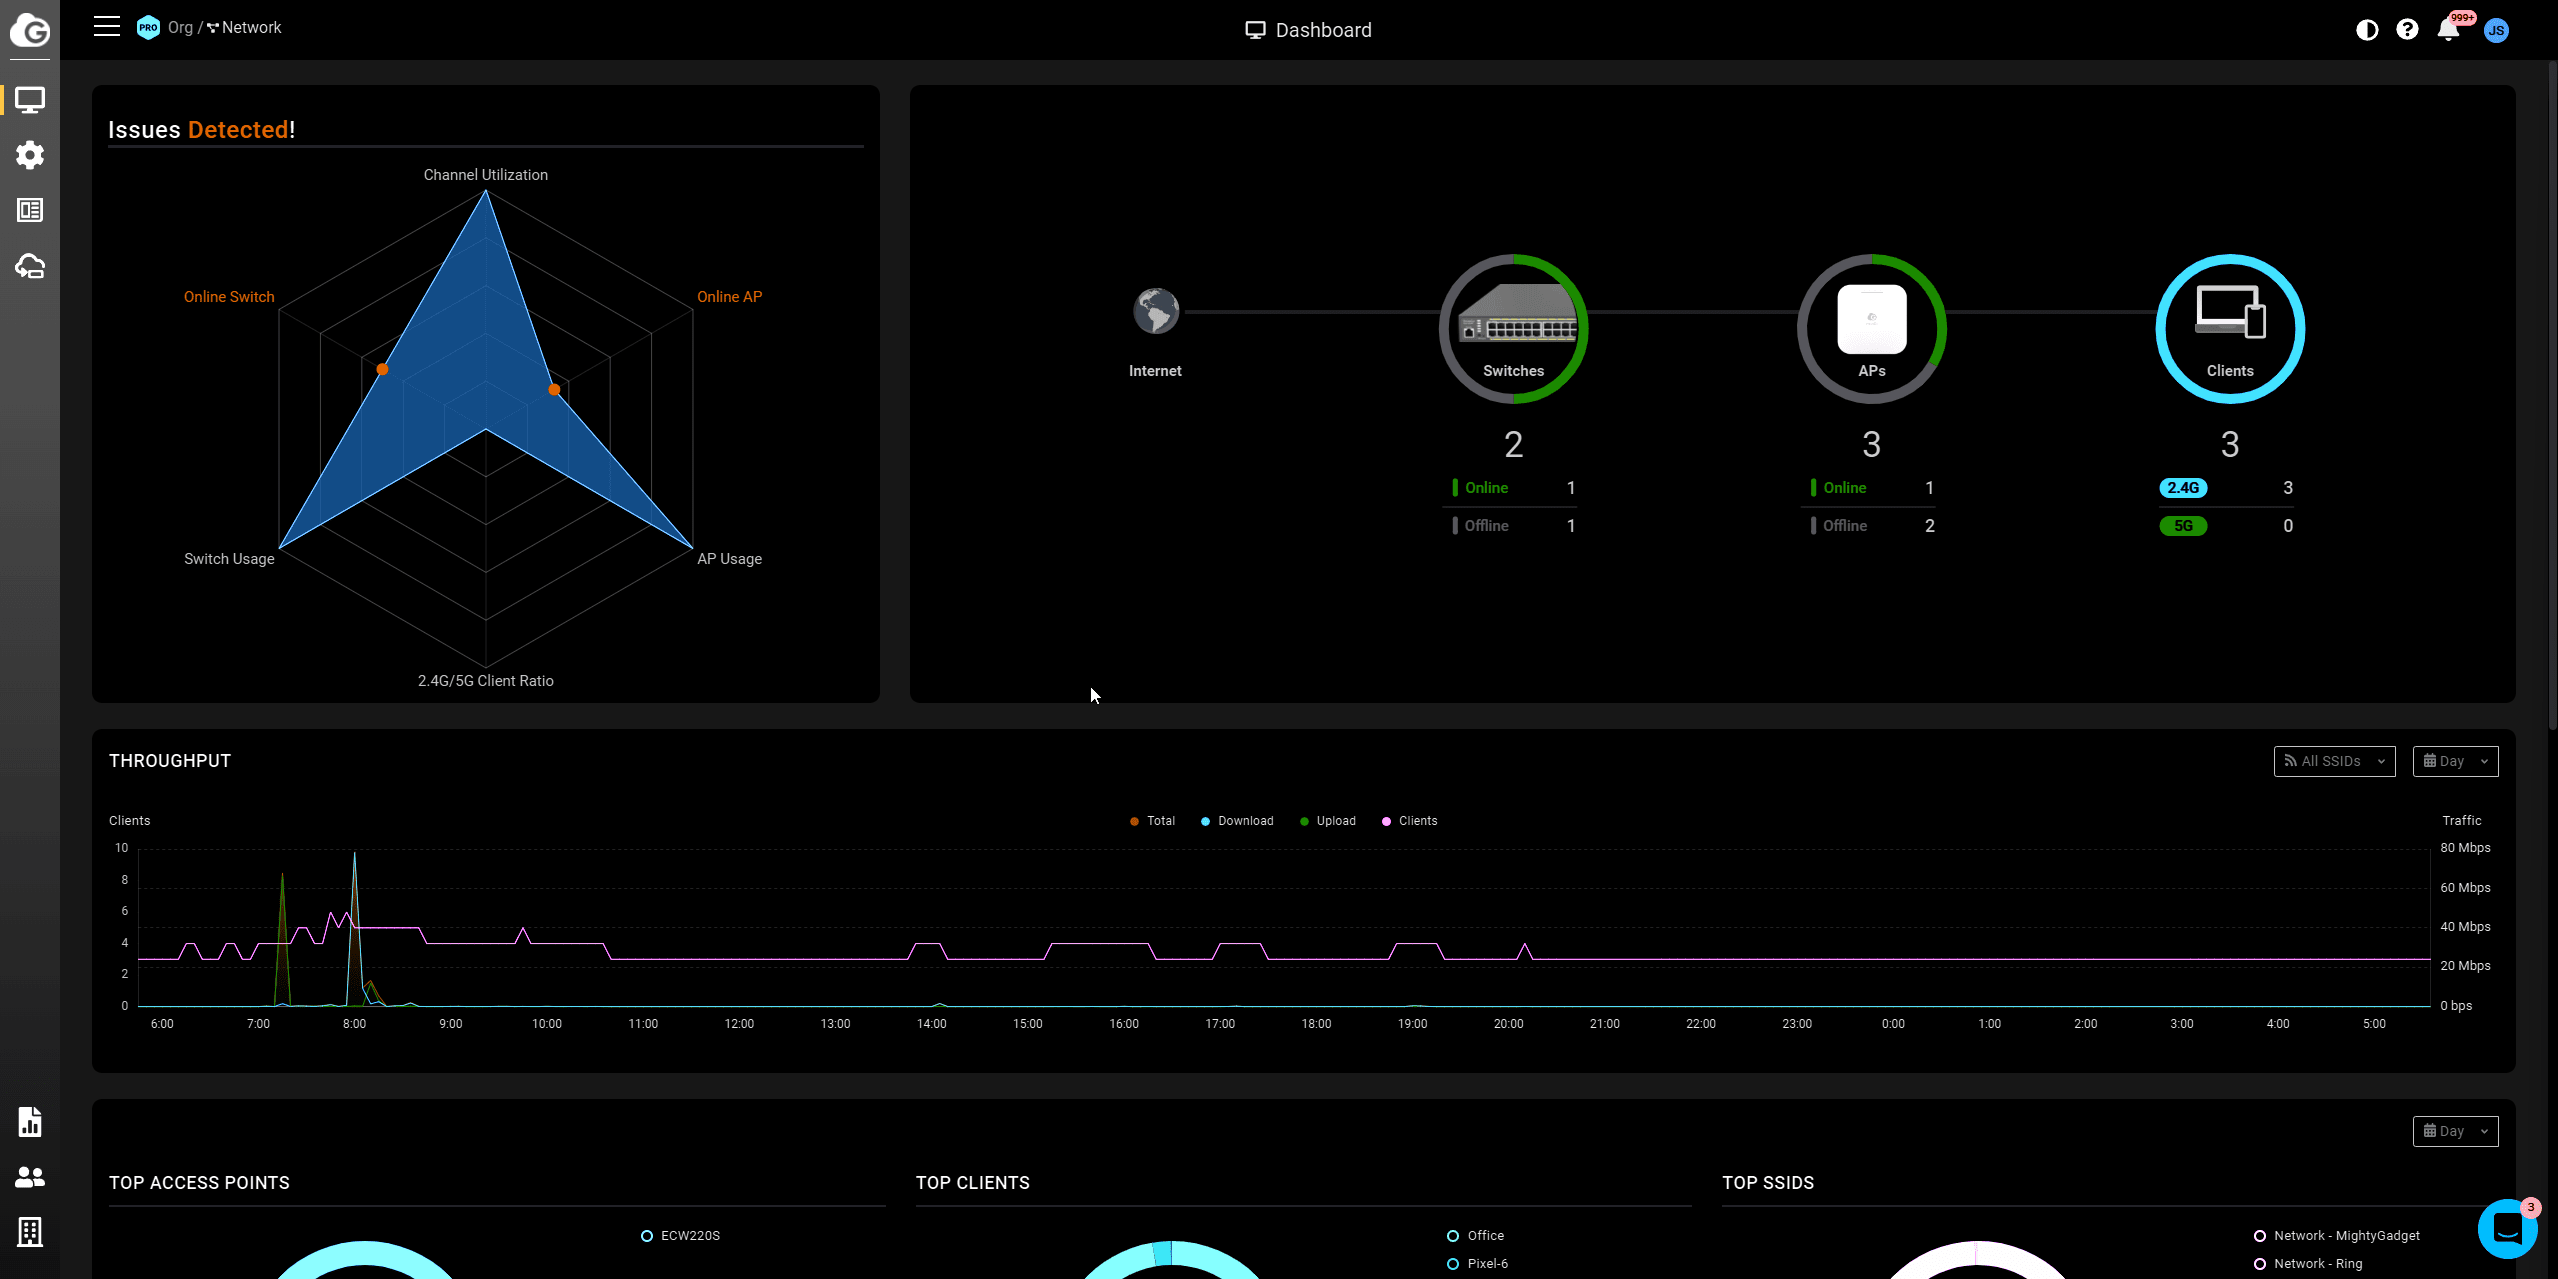Open the settings gear in sidebar
Image resolution: width=2558 pixels, height=1279 pixels.
coord(30,155)
